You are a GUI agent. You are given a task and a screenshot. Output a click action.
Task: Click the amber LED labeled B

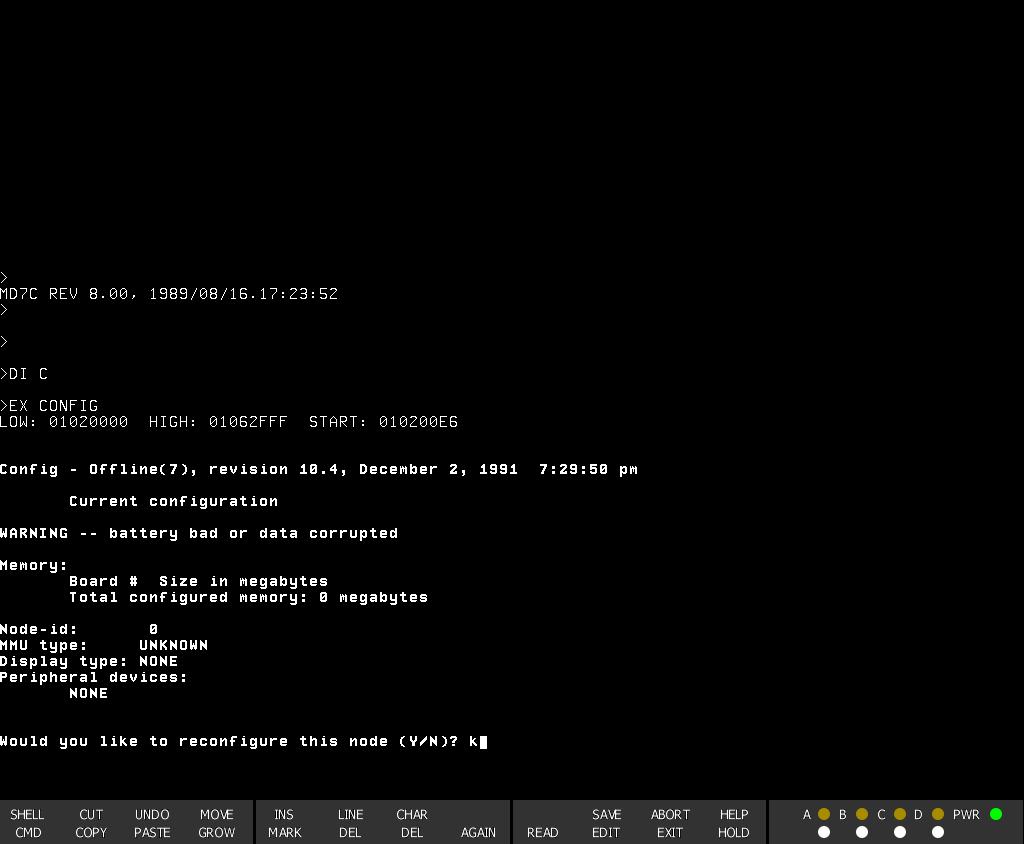click(x=862, y=814)
